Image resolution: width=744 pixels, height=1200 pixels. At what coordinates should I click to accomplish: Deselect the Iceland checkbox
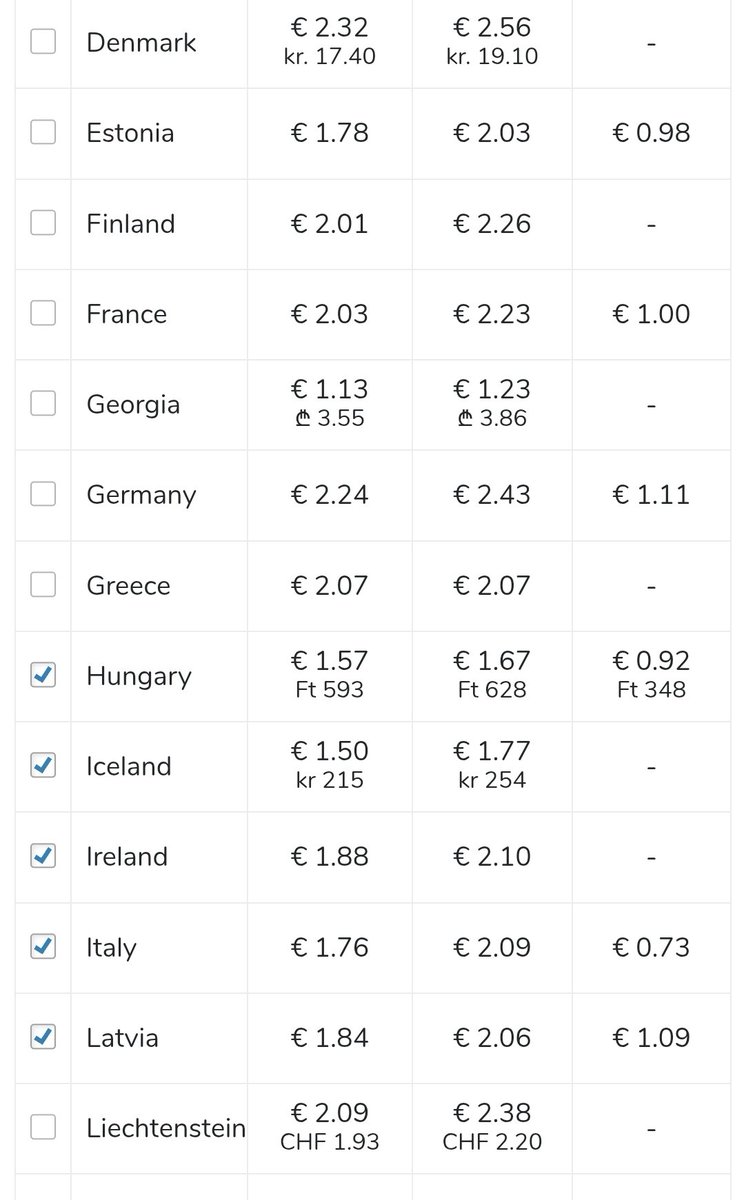pyautogui.click(x=43, y=766)
